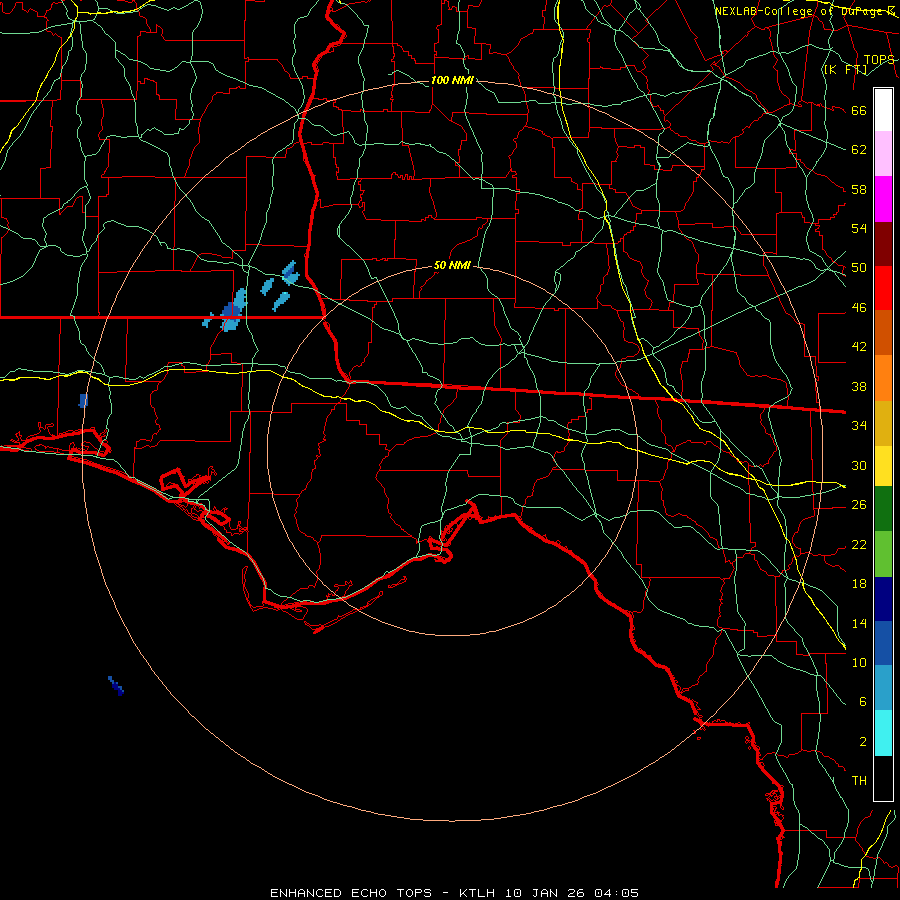Pick the light green legend swatch
This screenshot has height=900, width=900.
[883, 554]
